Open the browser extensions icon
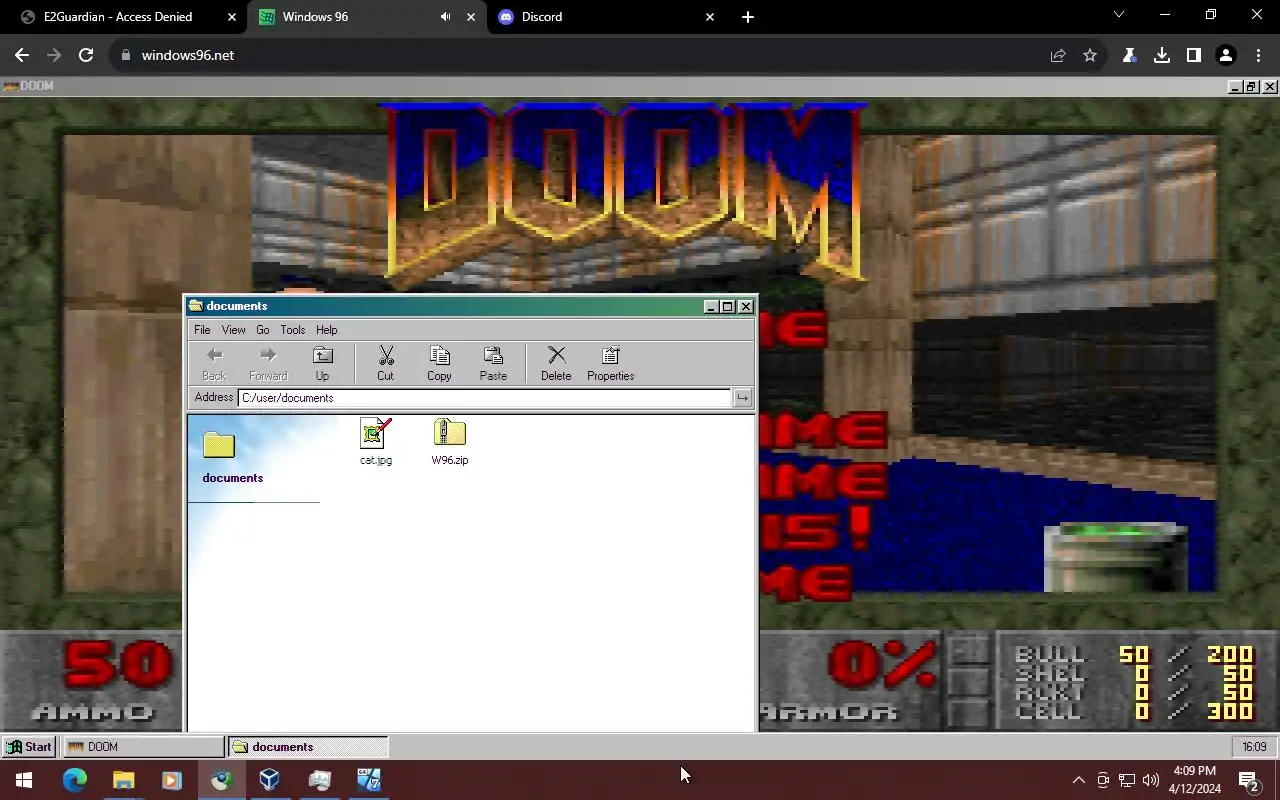The width and height of the screenshot is (1280, 800). (x=1130, y=55)
